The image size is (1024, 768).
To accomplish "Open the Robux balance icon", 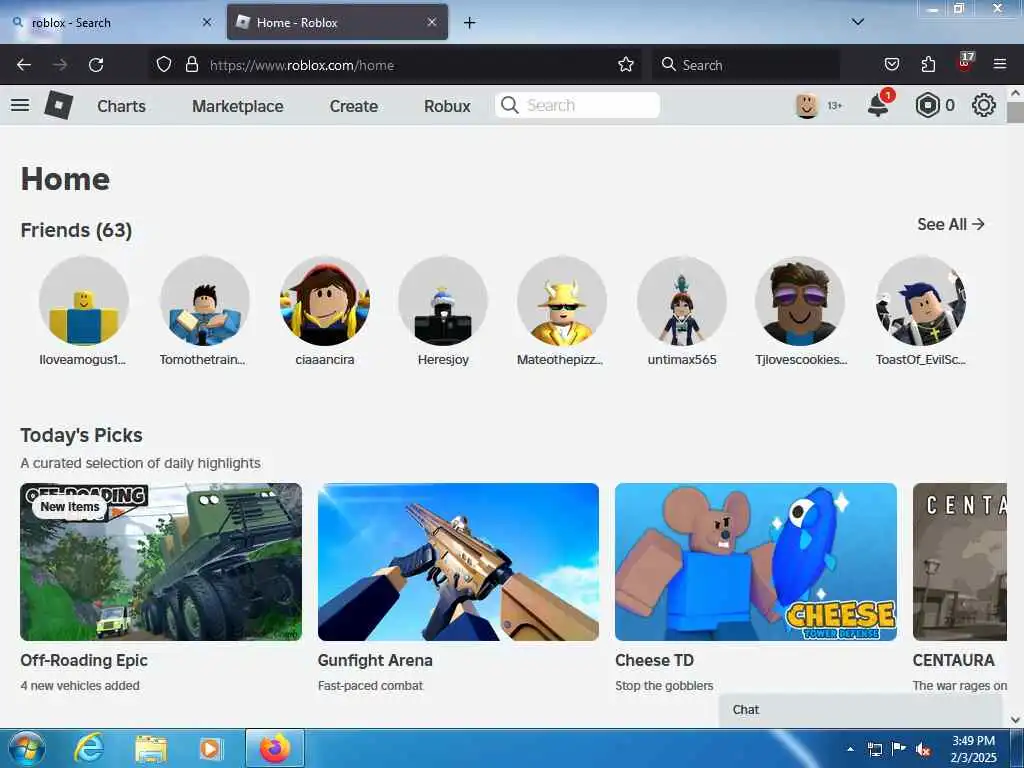I will (927, 105).
